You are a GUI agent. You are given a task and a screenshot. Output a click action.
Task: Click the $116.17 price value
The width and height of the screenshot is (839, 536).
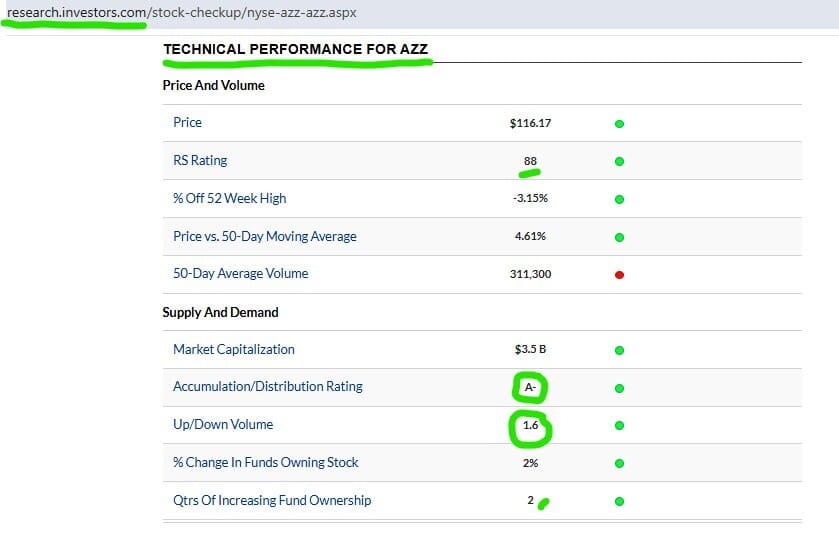click(530, 123)
